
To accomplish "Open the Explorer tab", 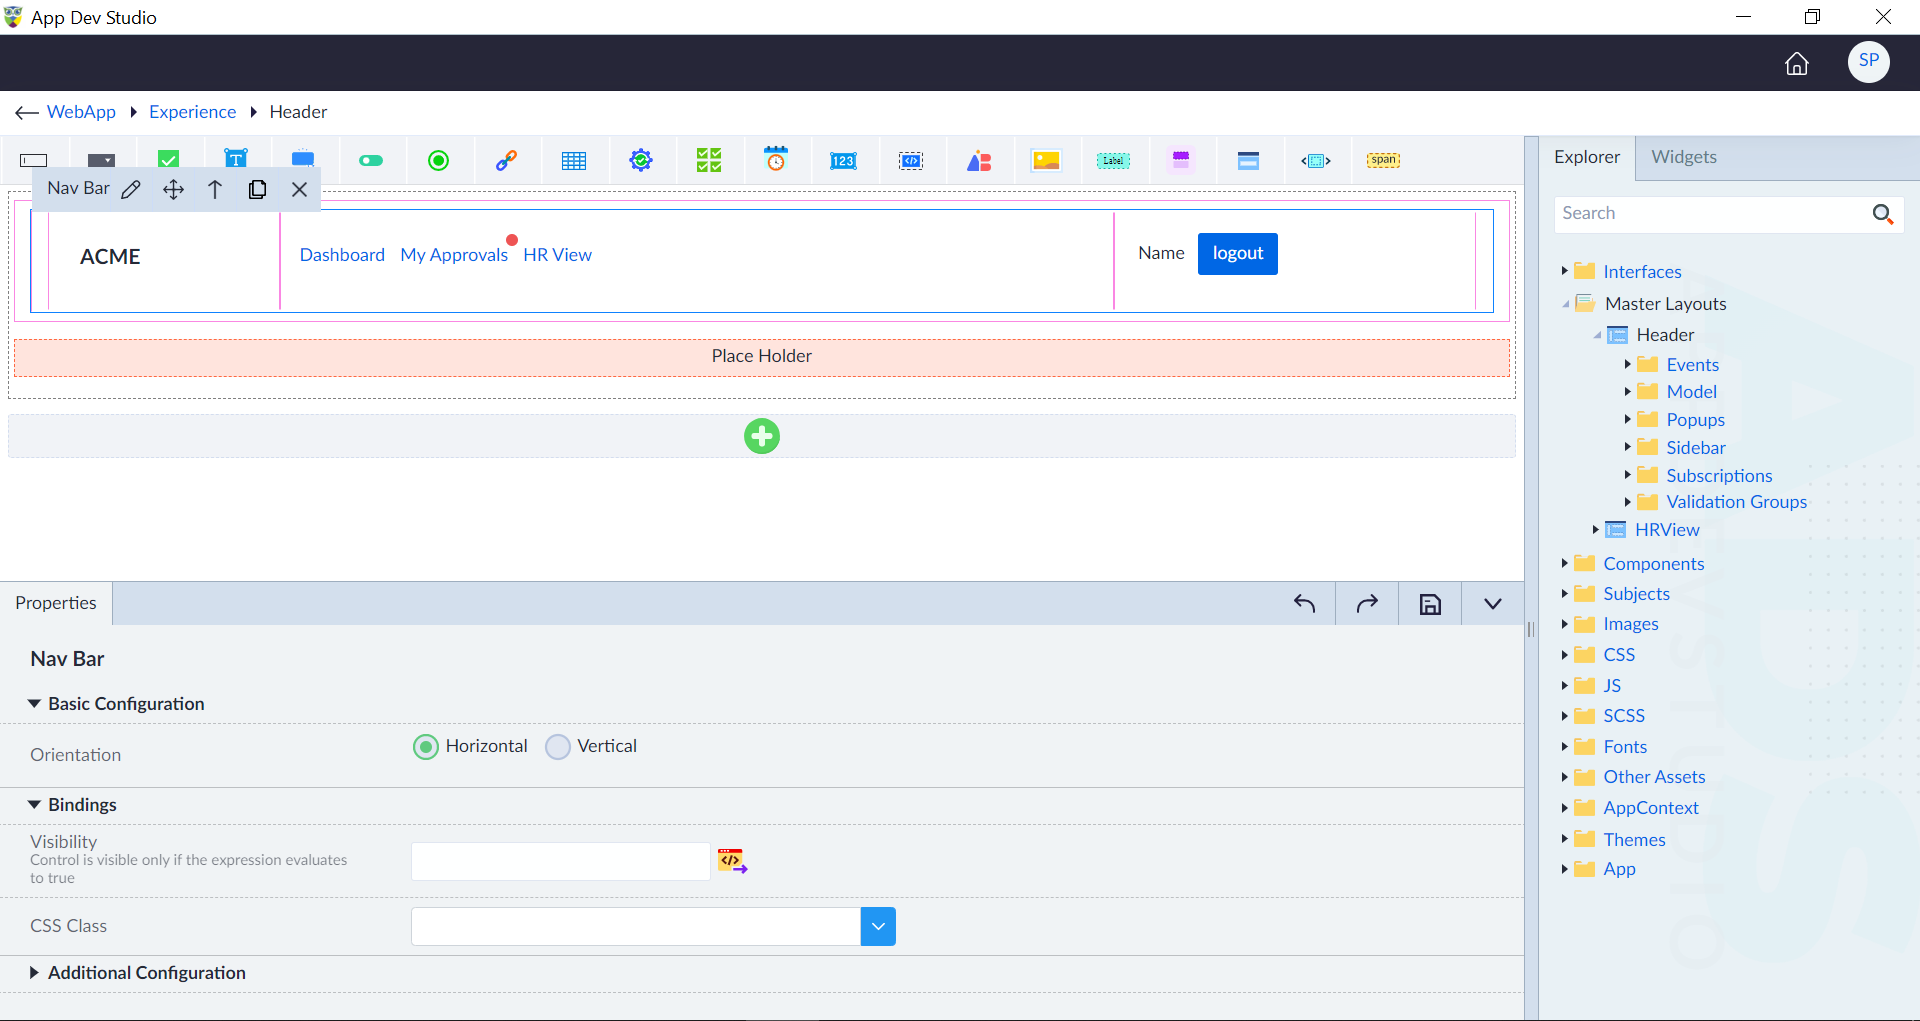I will pos(1587,157).
